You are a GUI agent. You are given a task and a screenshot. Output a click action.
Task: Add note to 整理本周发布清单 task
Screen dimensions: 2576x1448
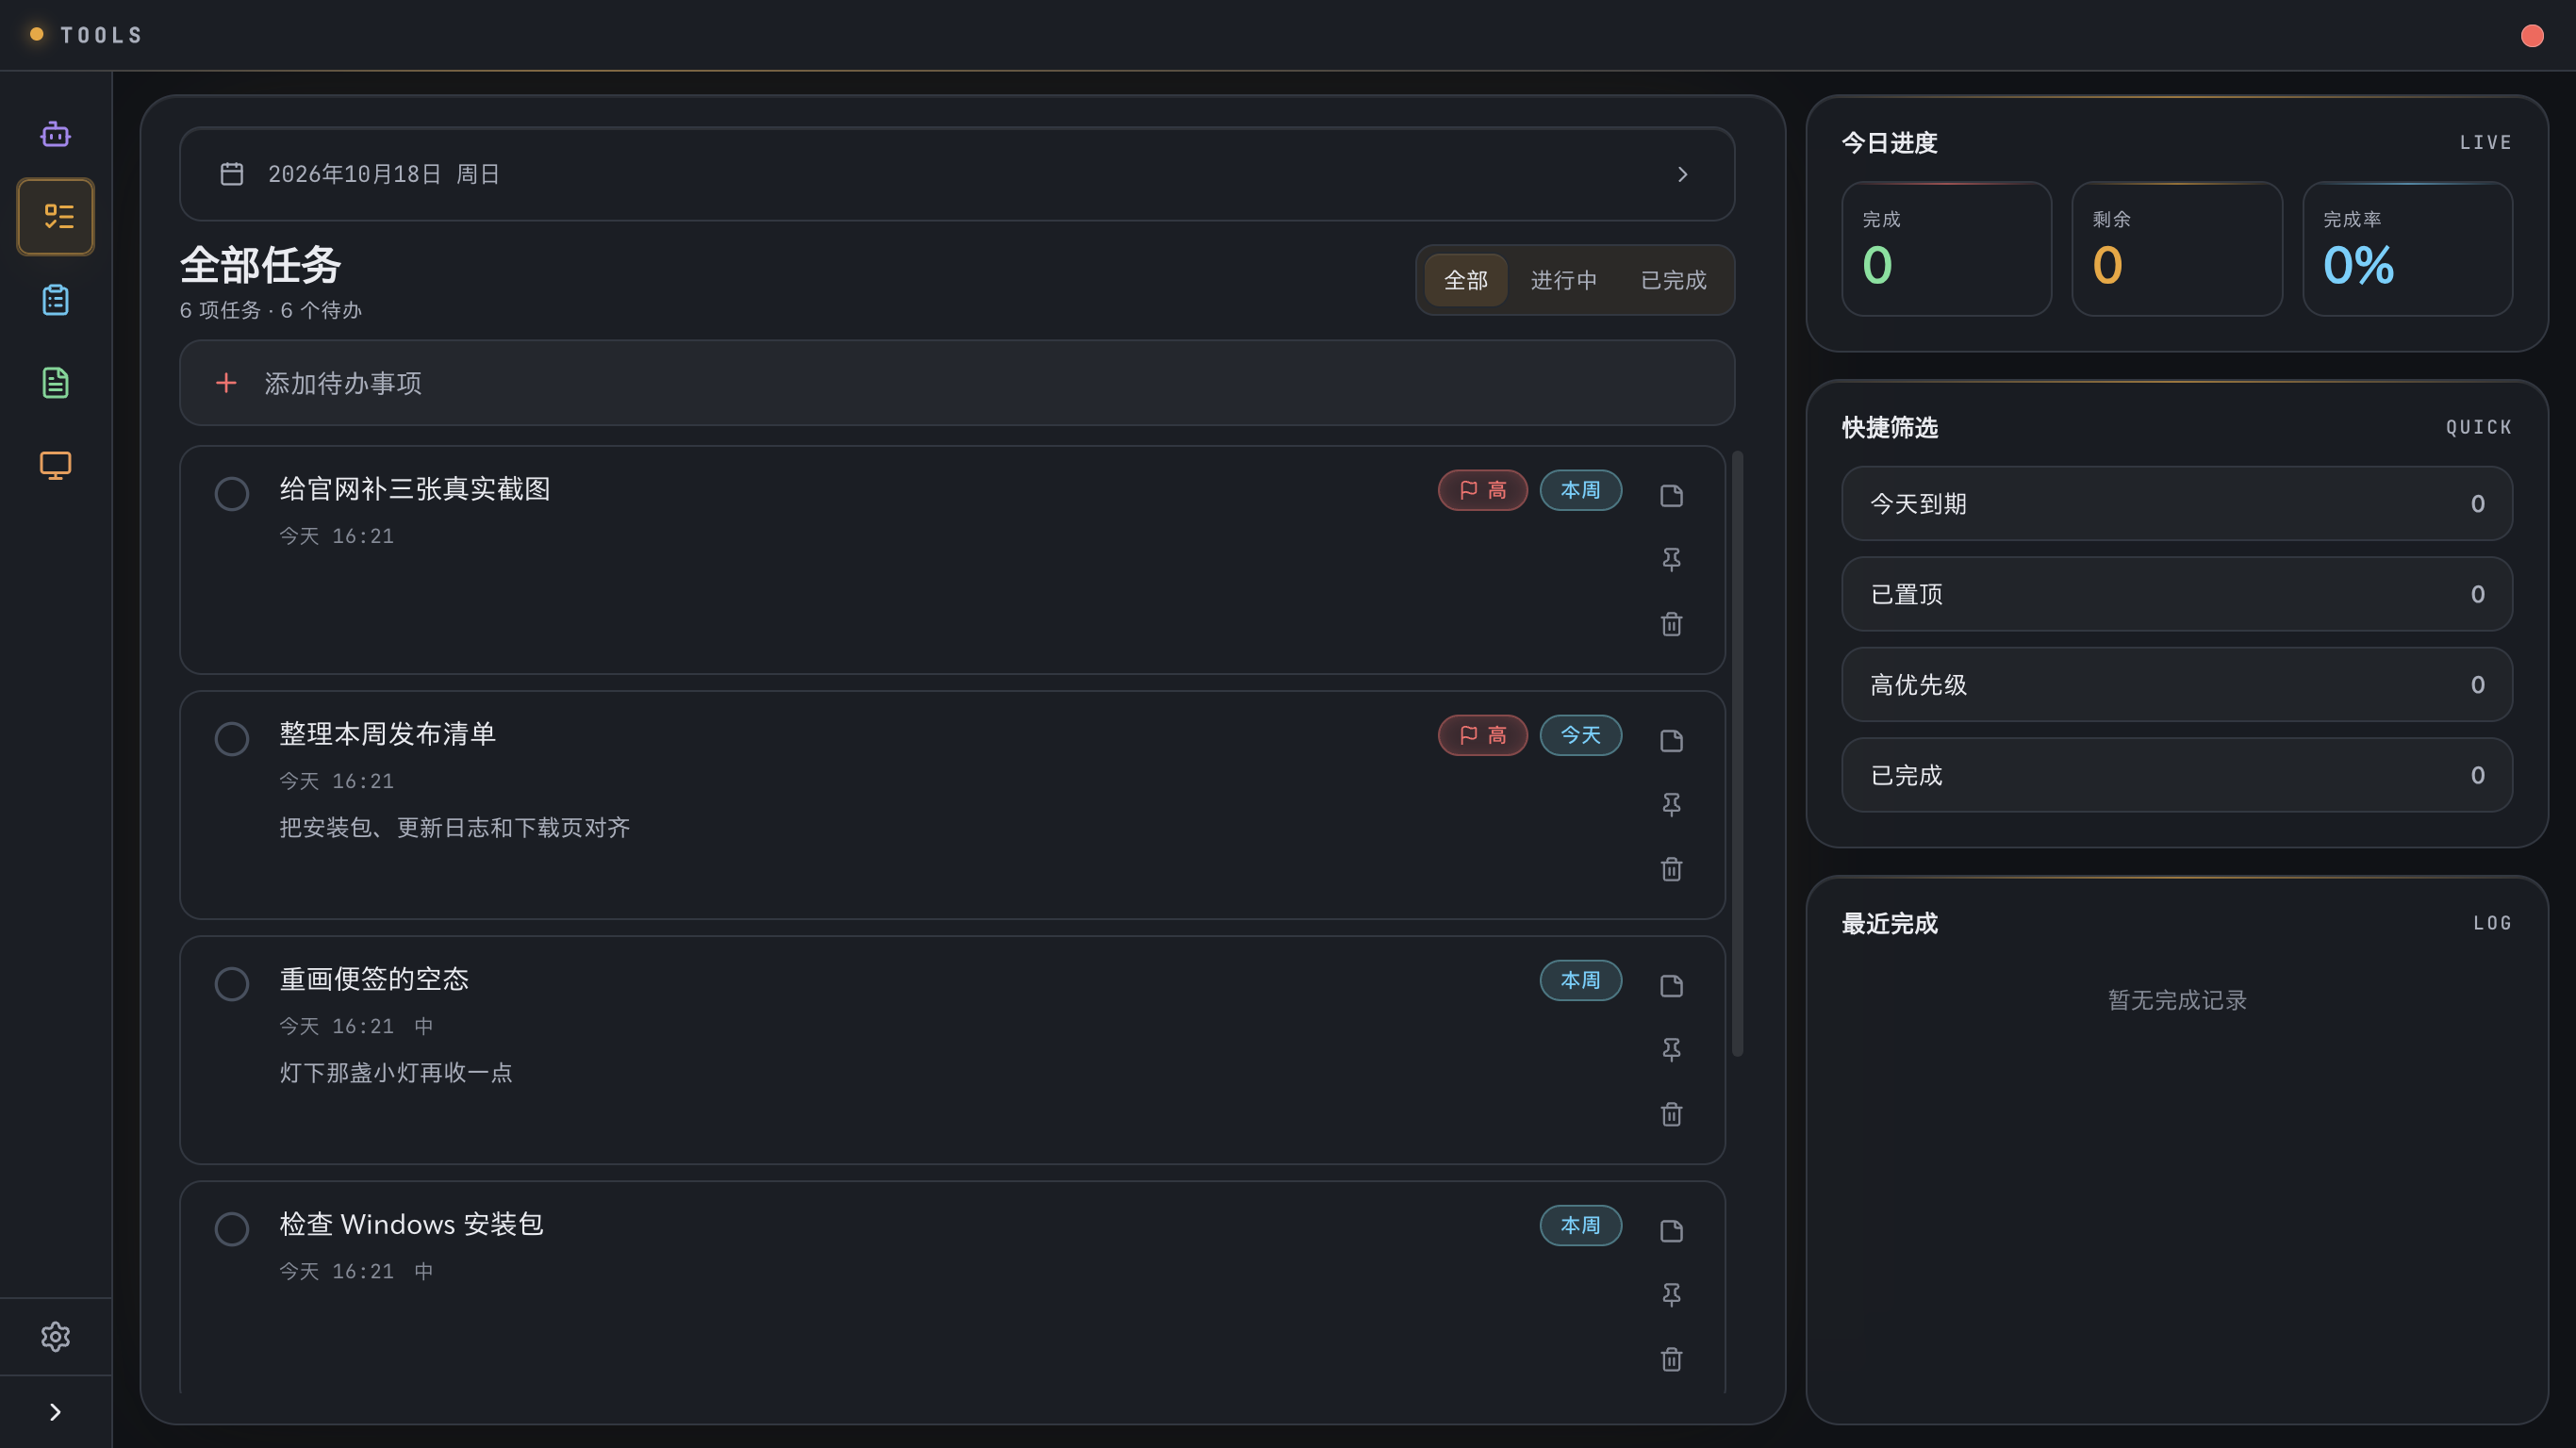pyautogui.click(x=1671, y=740)
